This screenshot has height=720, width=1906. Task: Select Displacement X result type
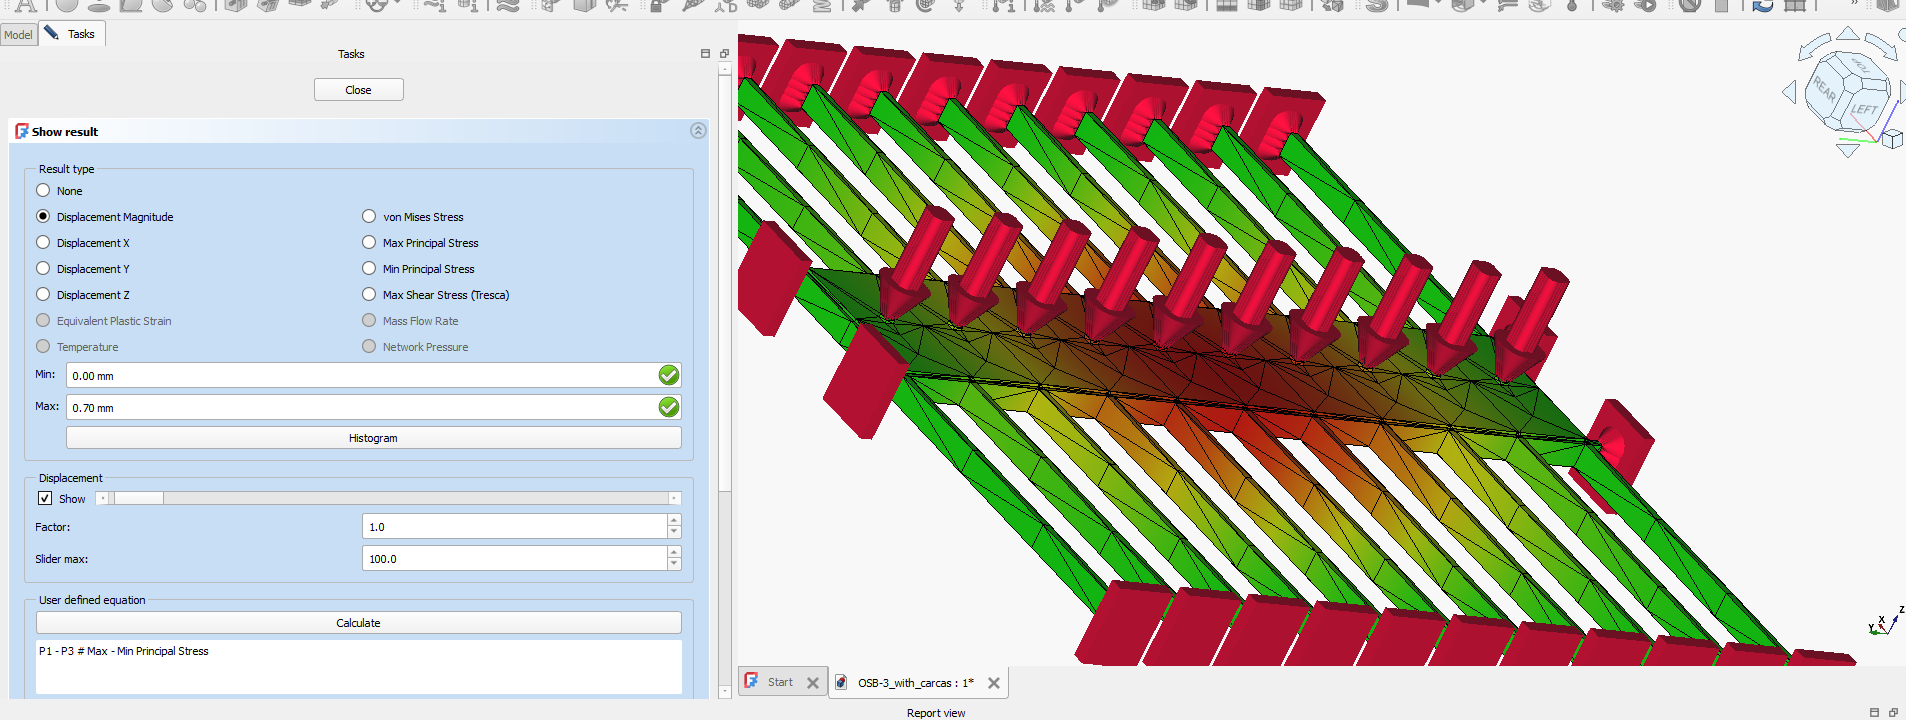(x=43, y=243)
